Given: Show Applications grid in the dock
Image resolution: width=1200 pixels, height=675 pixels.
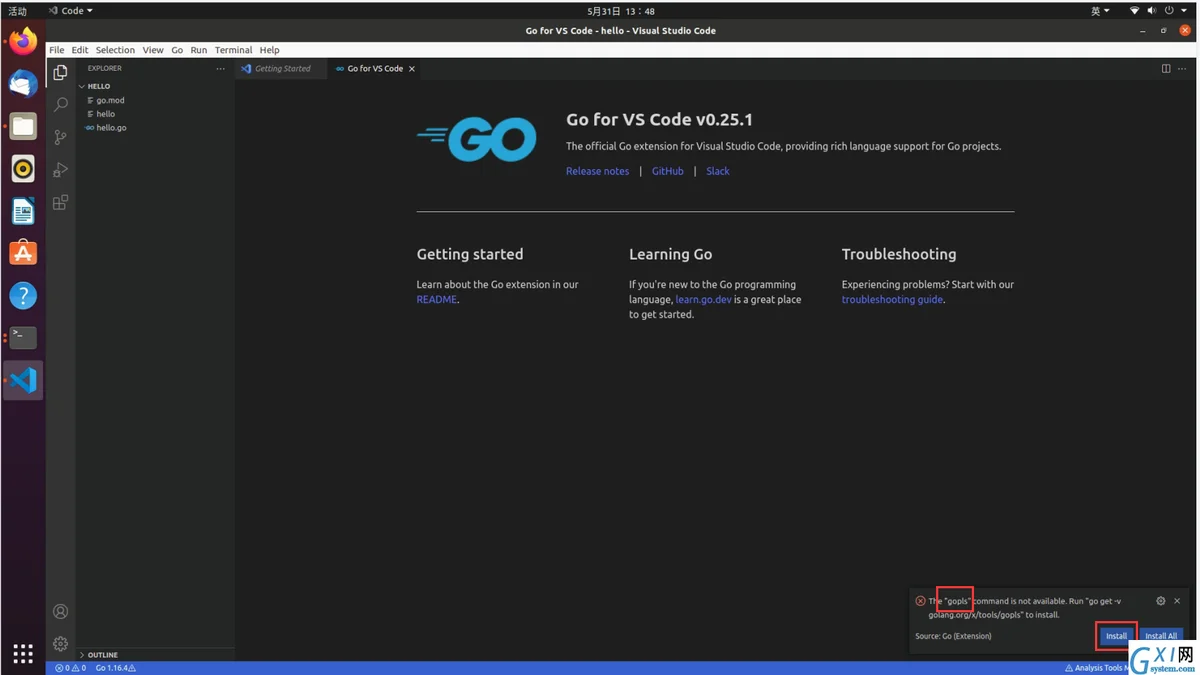Looking at the screenshot, I should [23, 653].
